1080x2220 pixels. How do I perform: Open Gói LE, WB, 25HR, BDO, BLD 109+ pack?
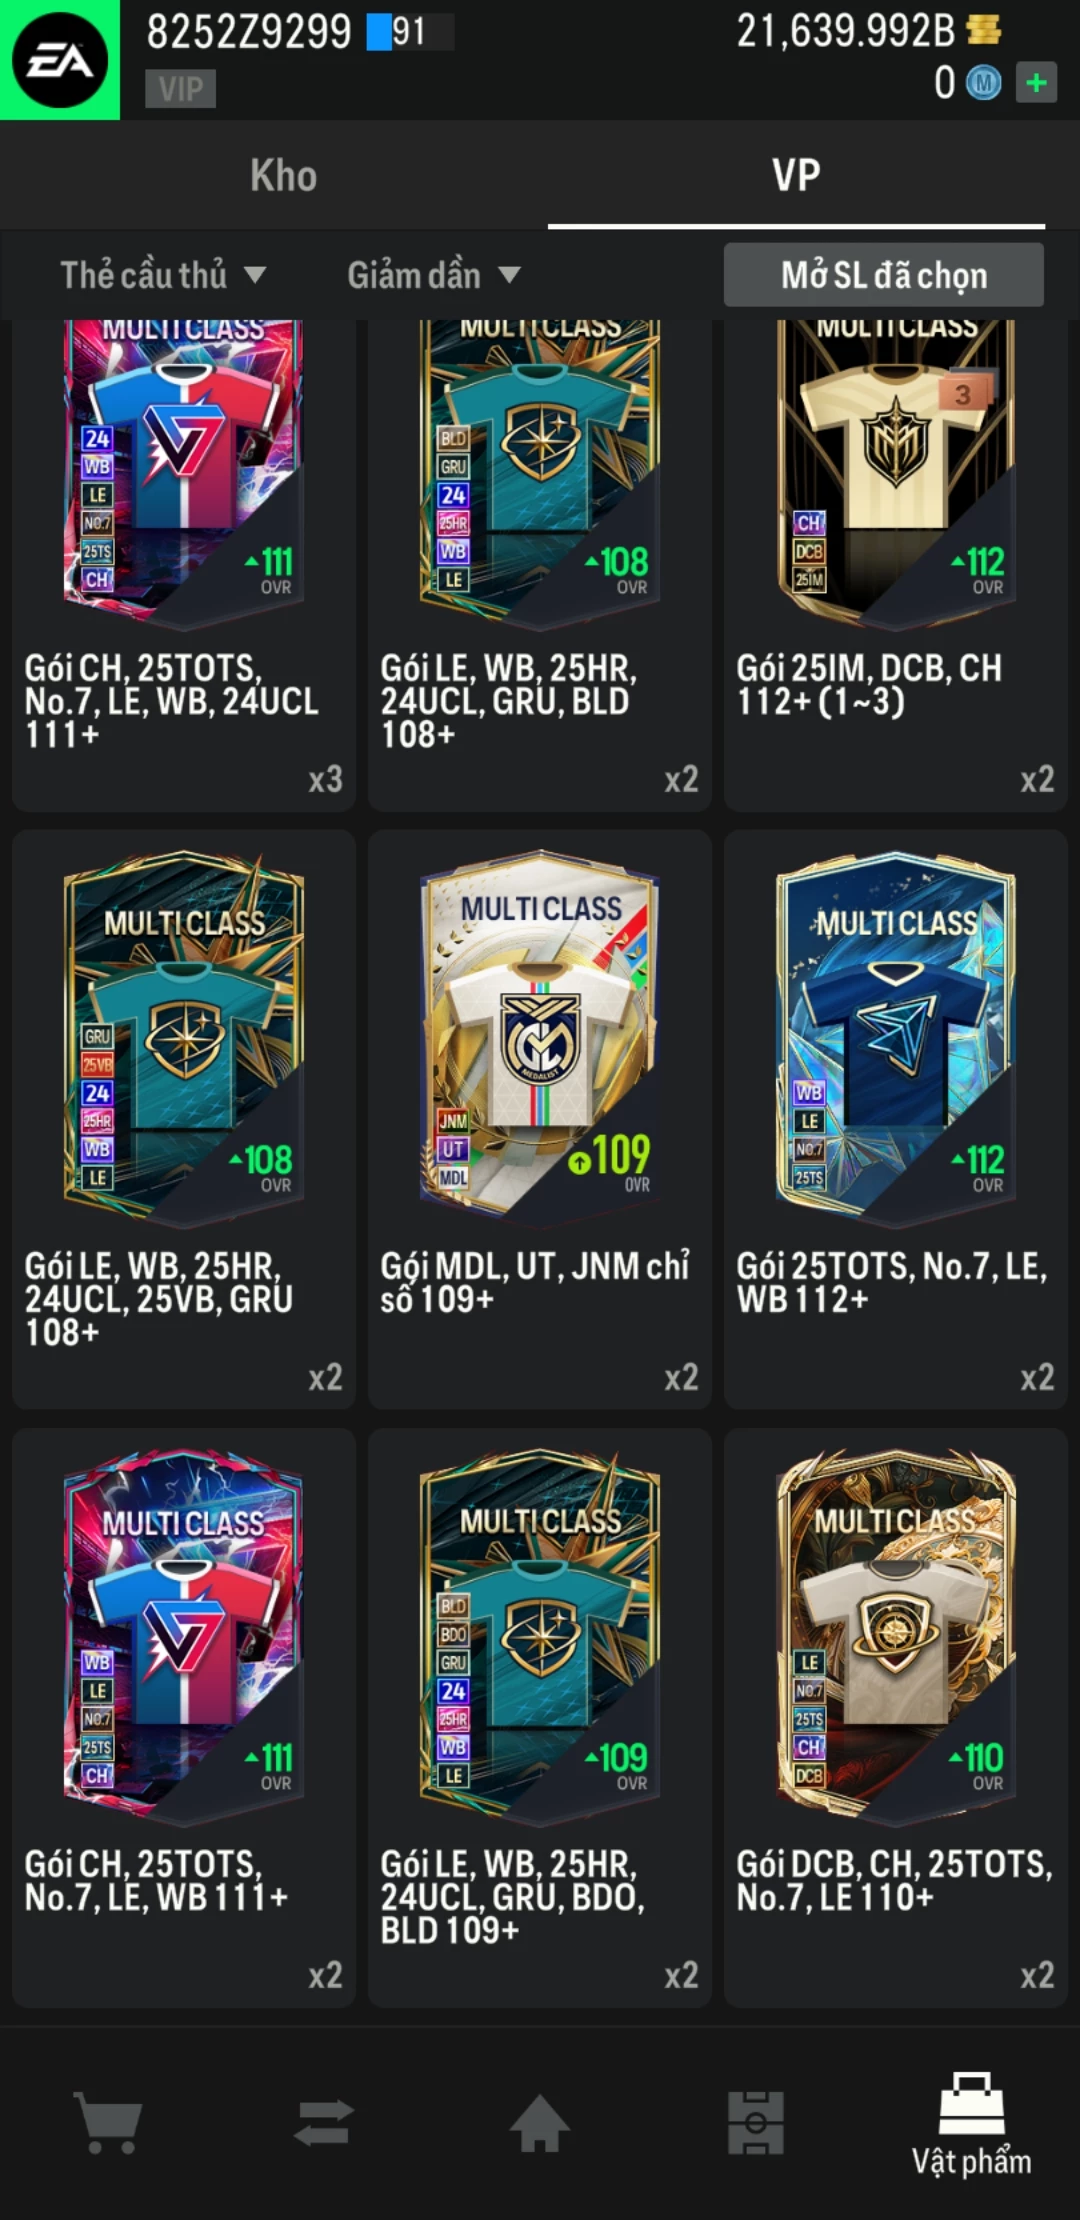tap(540, 1717)
